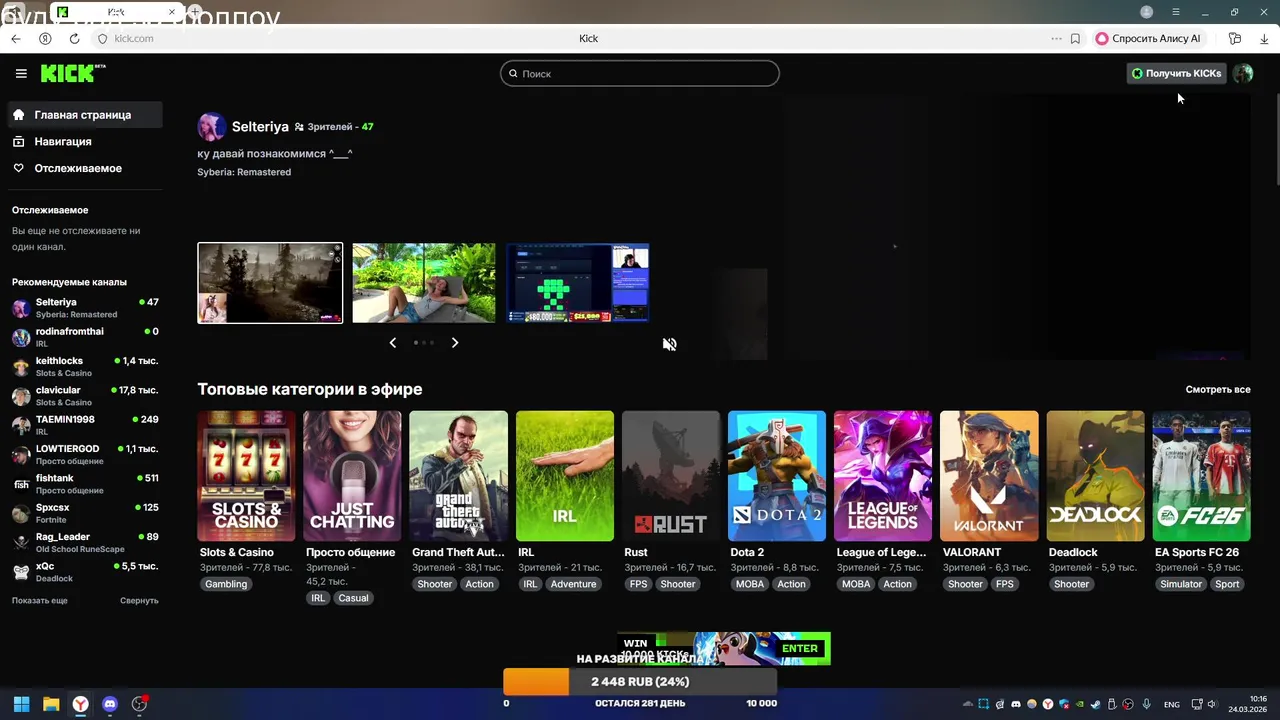The width and height of the screenshot is (1280, 720).
Task: Open Grand Theft Auto category card
Action: pos(459,476)
